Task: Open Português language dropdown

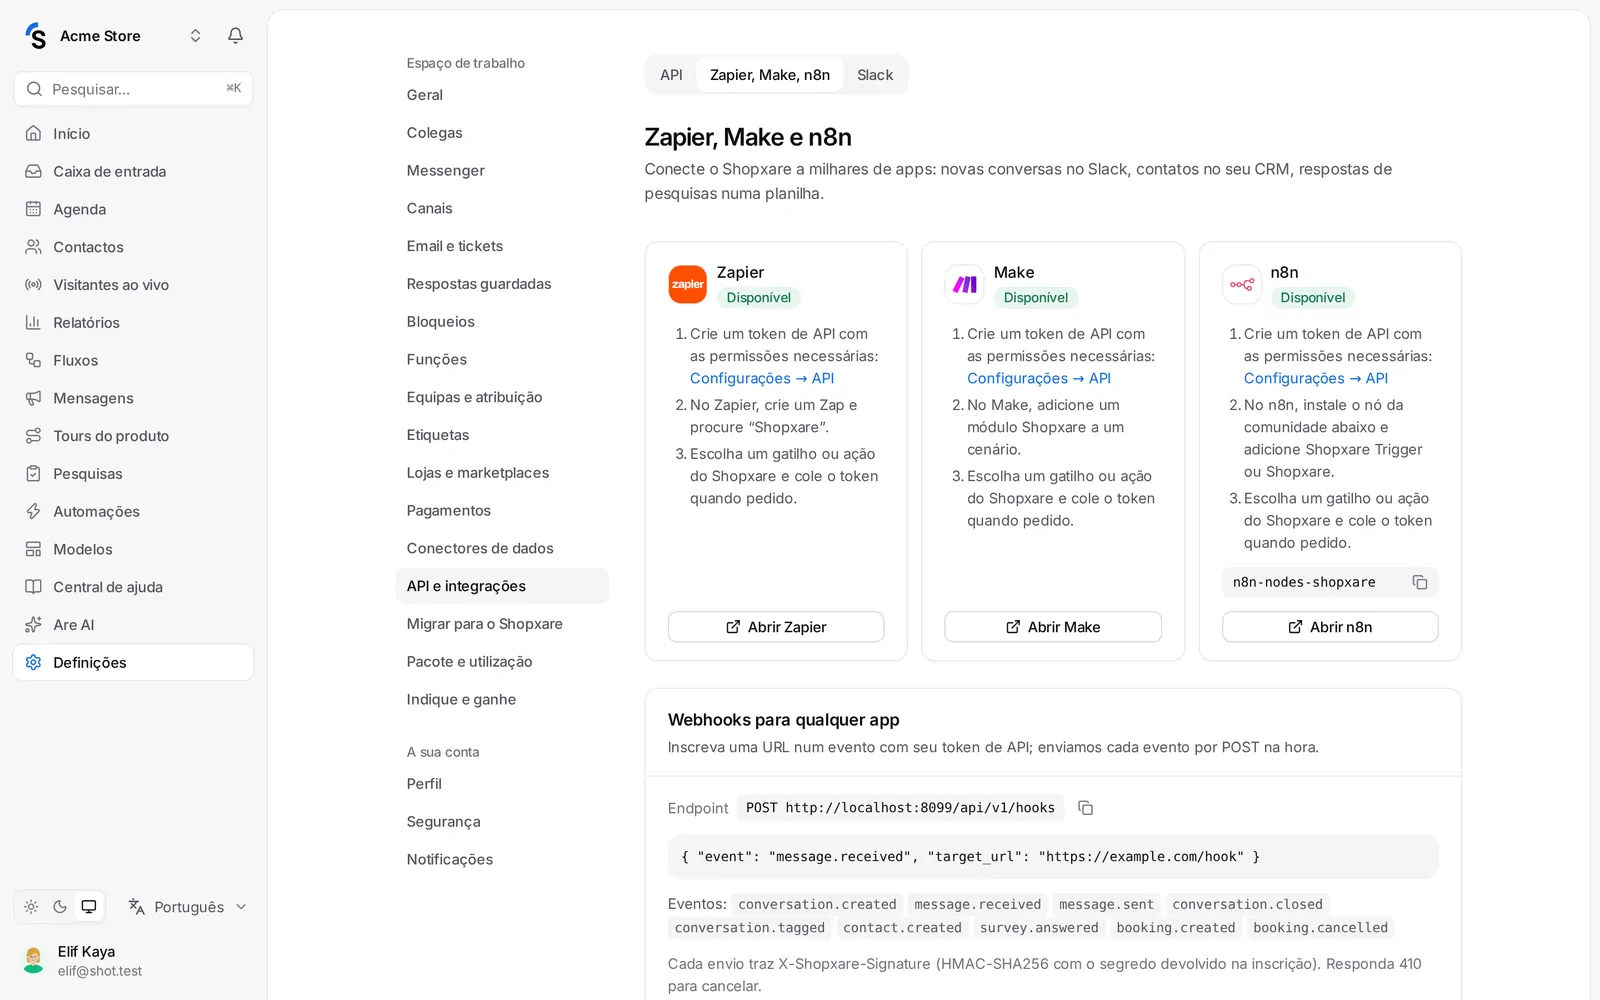Action: [x=188, y=907]
